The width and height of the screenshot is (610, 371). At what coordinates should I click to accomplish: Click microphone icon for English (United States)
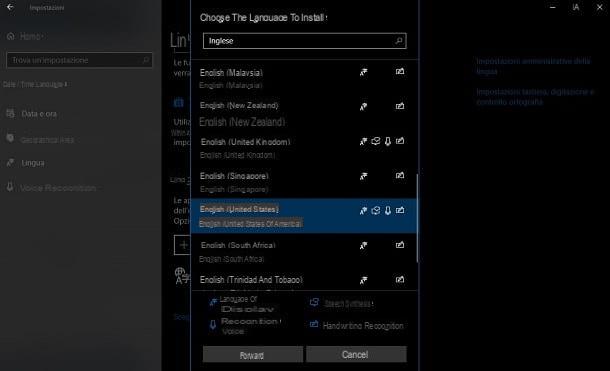[x=388, y=211]
